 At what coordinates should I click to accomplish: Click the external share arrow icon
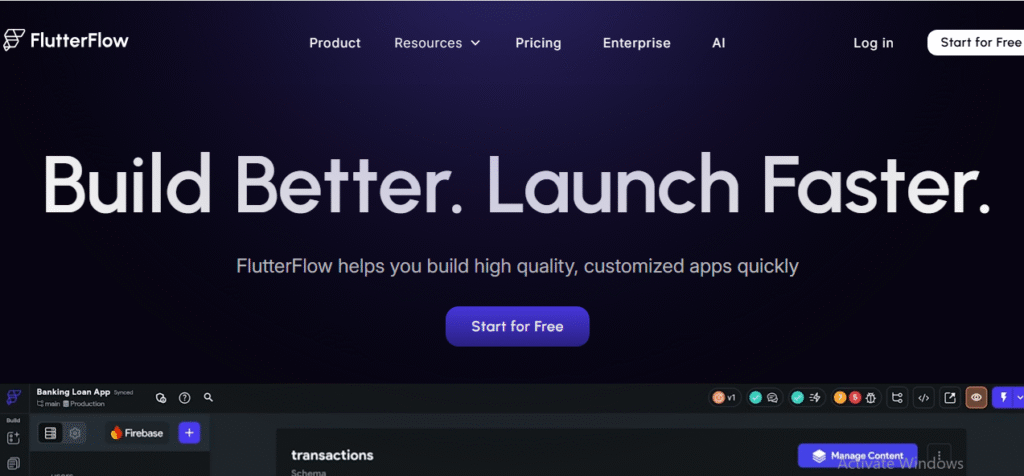pyautogui.click(x=951, y=398)
